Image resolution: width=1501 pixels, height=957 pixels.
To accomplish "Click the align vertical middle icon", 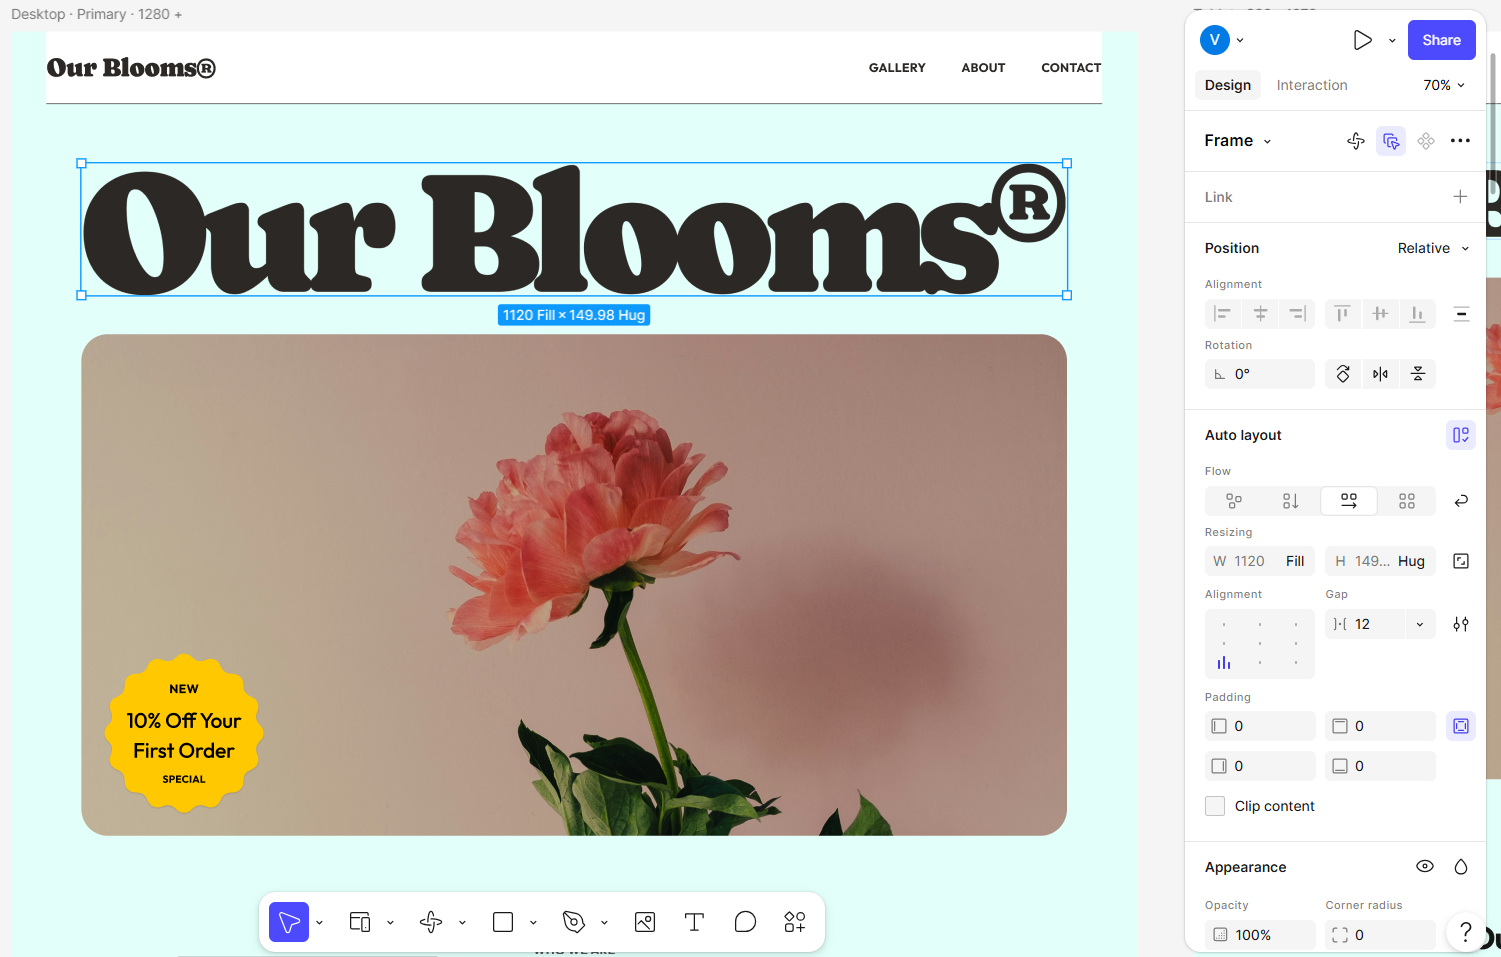I will pos(1380,314).
